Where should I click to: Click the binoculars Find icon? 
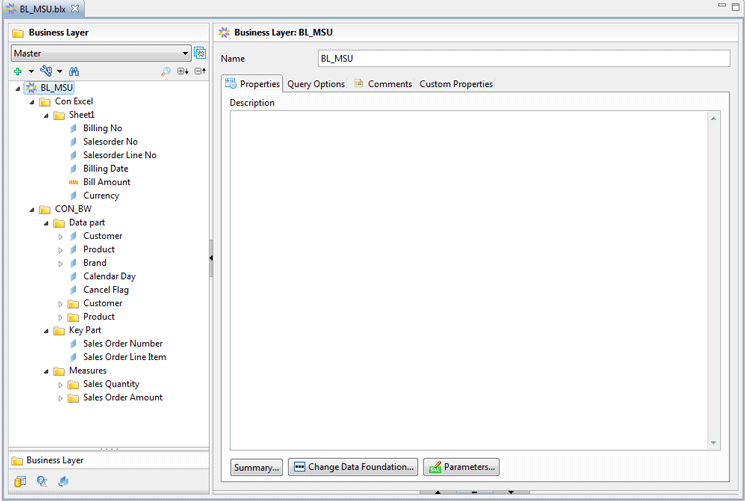pyautogui.click(x=74, y=71)
